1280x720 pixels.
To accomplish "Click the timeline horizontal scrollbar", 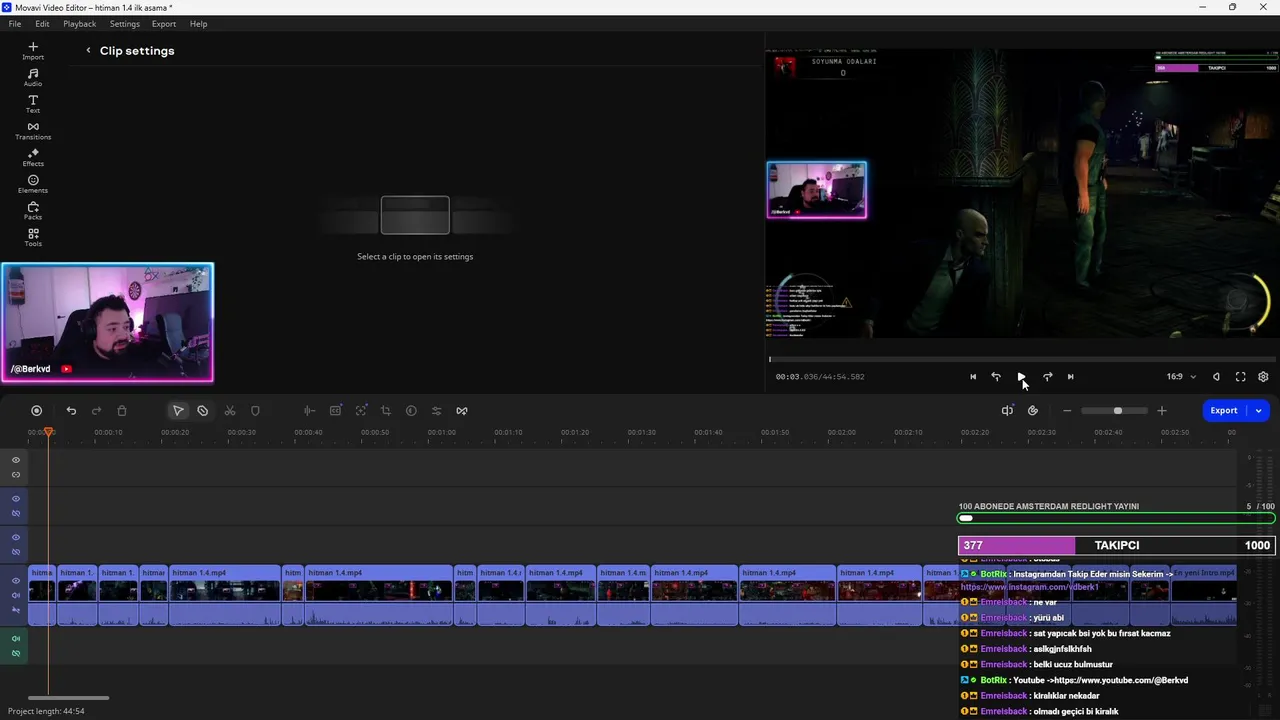I will click(x=68, y=698).
